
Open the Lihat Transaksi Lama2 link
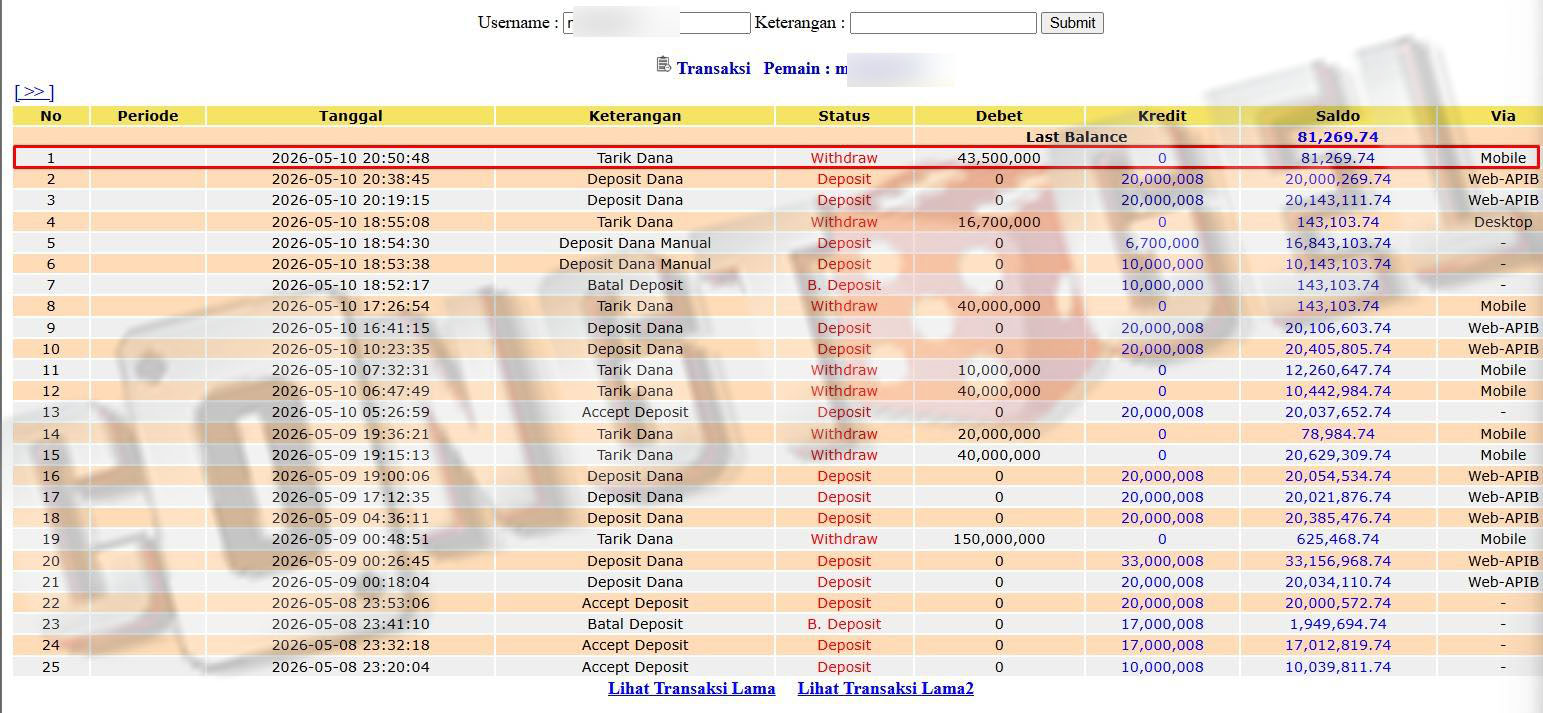pyautogui.click(x=885, y=688)
